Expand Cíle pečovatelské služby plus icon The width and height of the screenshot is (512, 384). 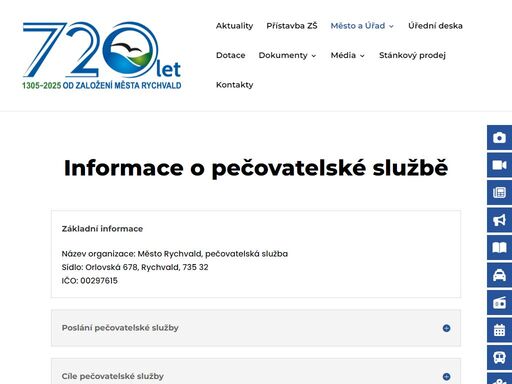[446, 377]
